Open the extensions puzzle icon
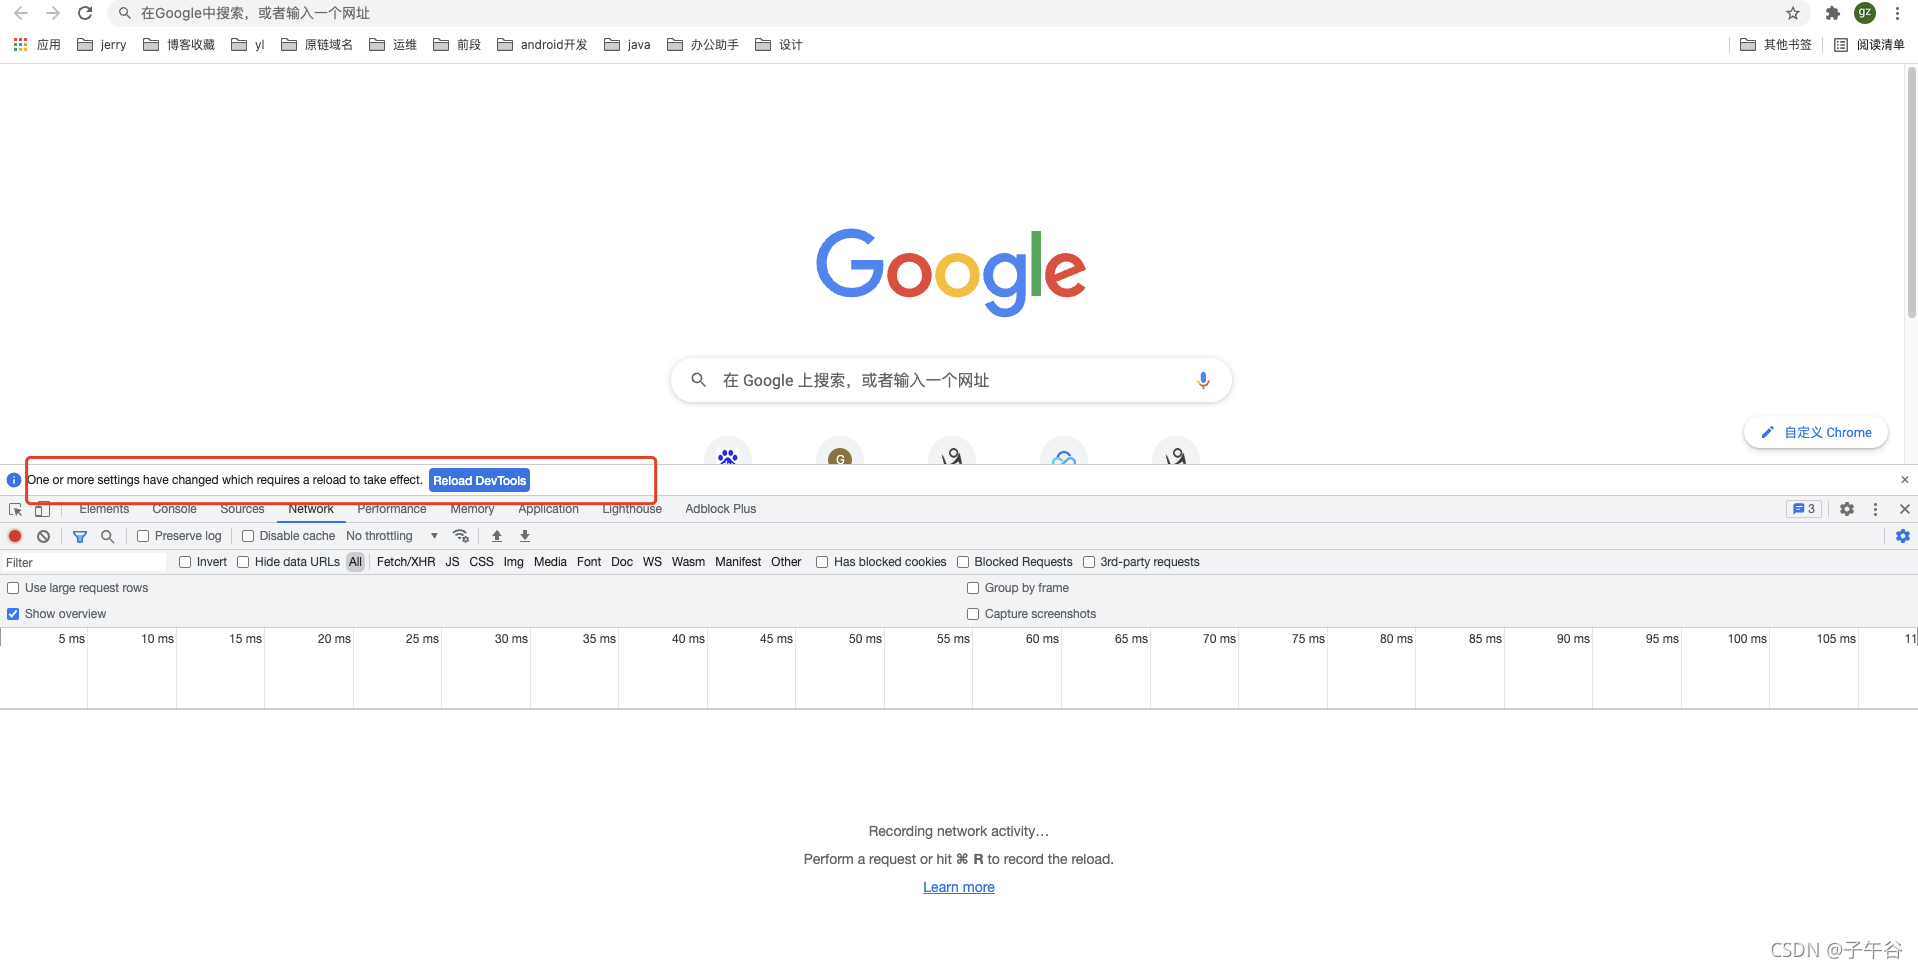The width and height of the screenshot is (1918, 968). point(1832,13)
